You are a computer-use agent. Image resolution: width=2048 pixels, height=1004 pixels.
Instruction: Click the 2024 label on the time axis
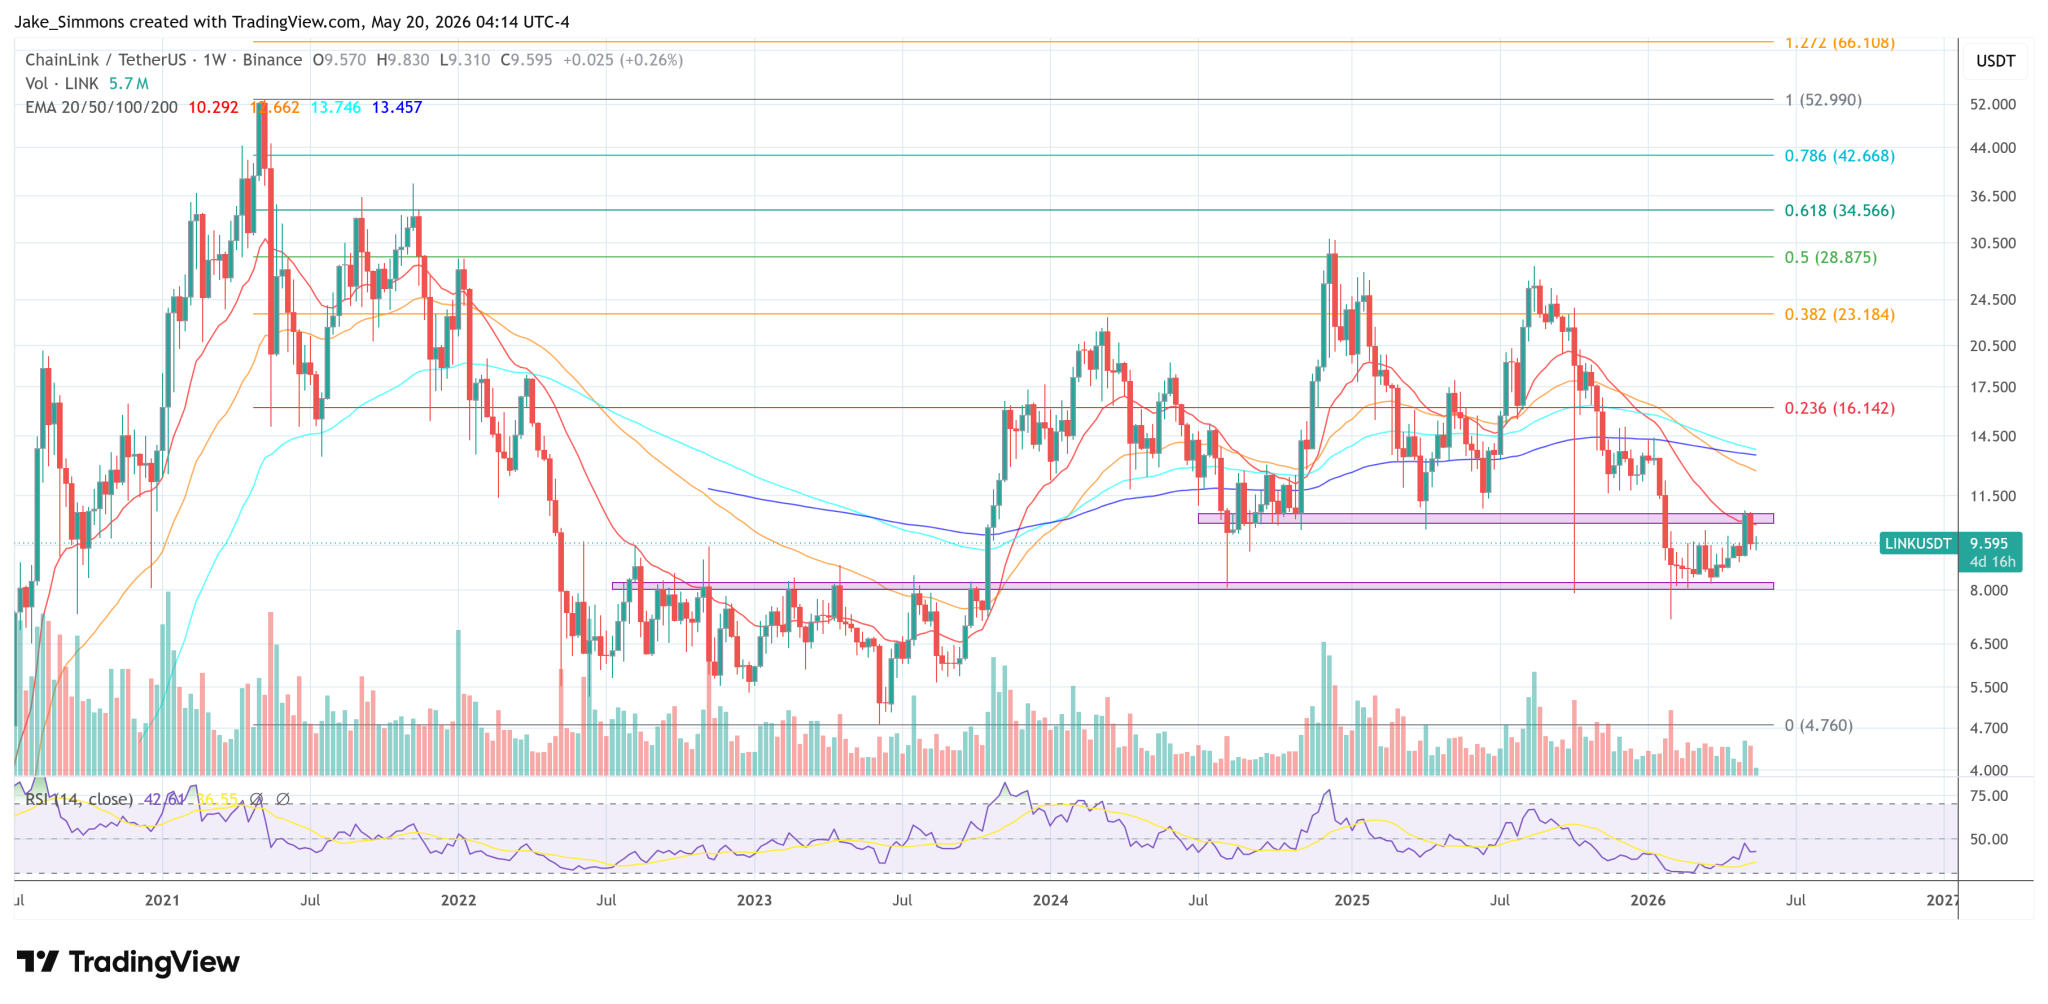(1051, 900)
